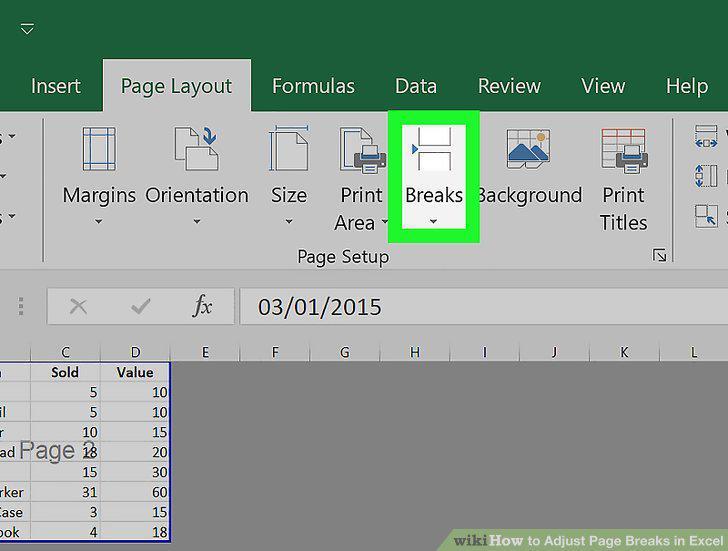Image resolution: width=728 pixels, height=551 pixels.
Task: Select column K header
Action: [x=624, y=352]
